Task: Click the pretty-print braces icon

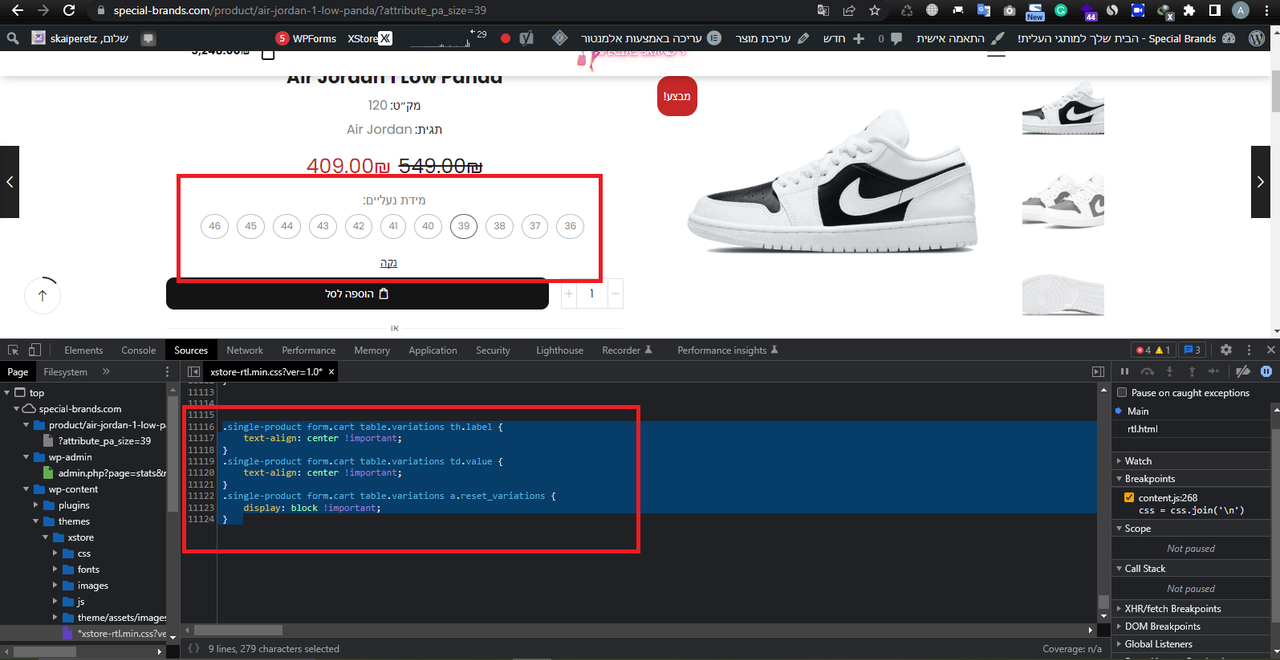Action: pos(194,649)
